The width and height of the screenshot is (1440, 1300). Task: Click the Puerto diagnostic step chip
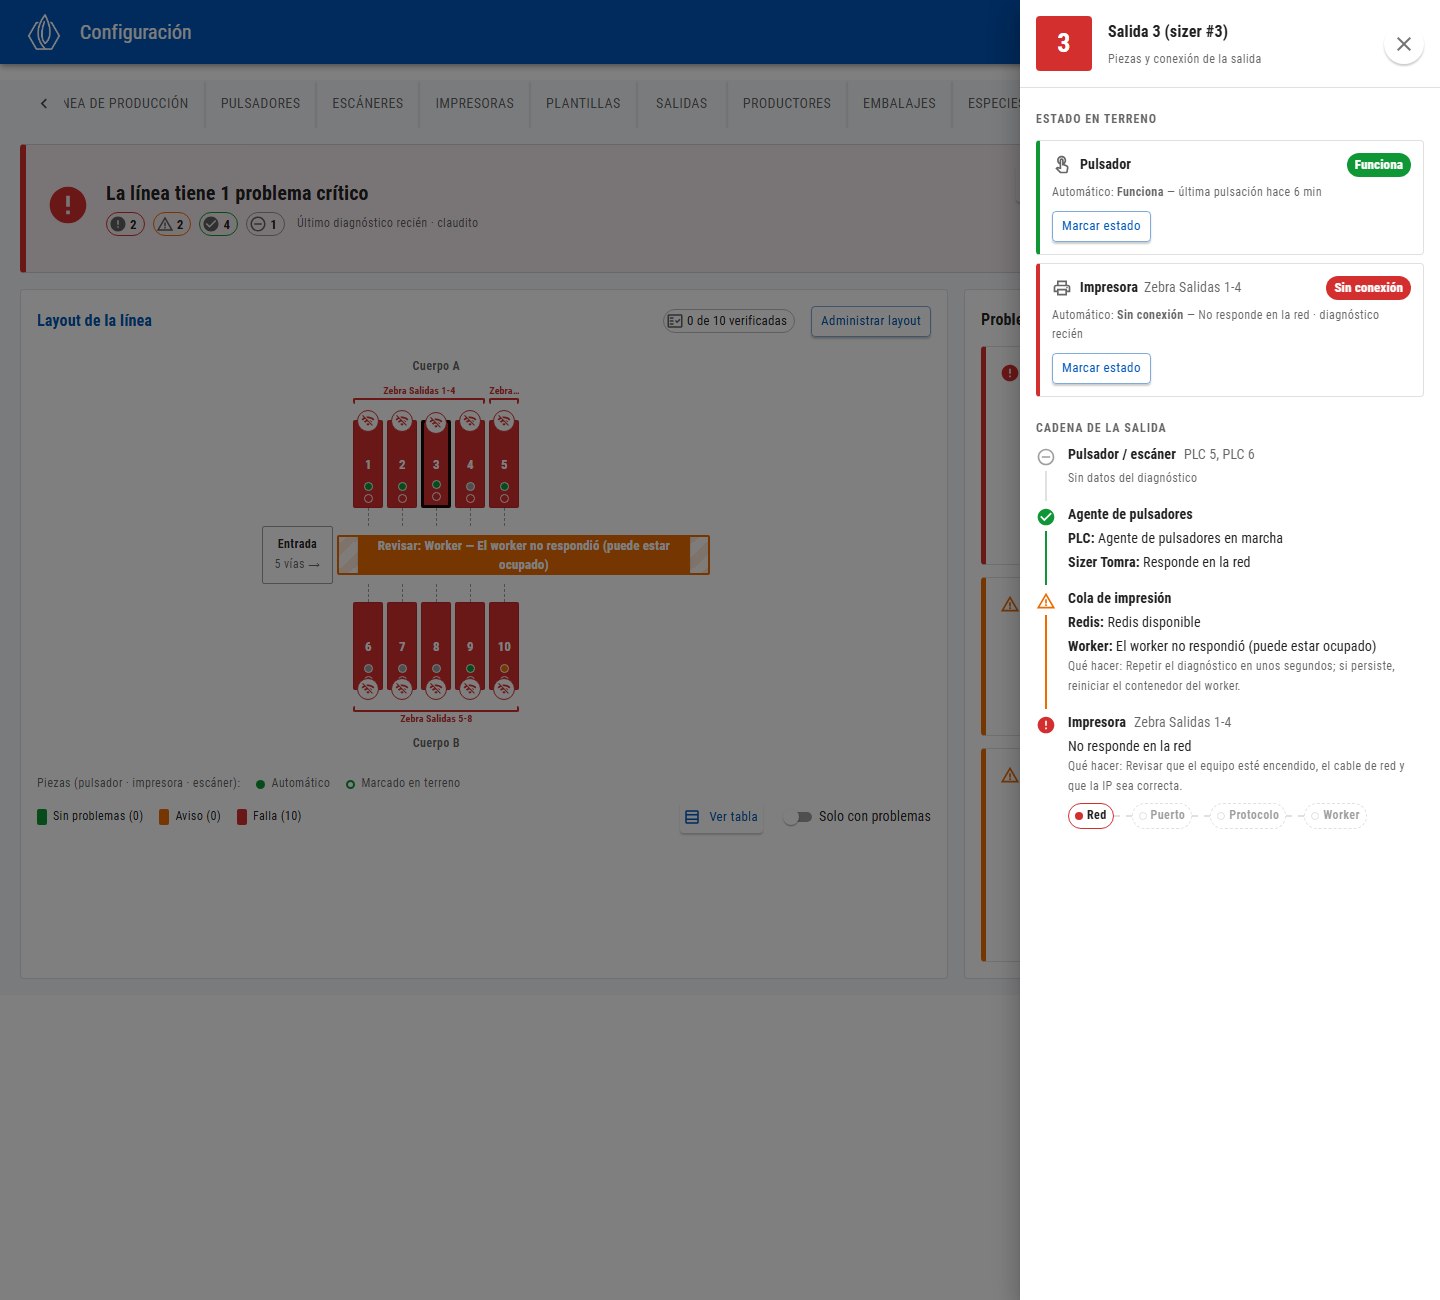tap(1162, 816)
